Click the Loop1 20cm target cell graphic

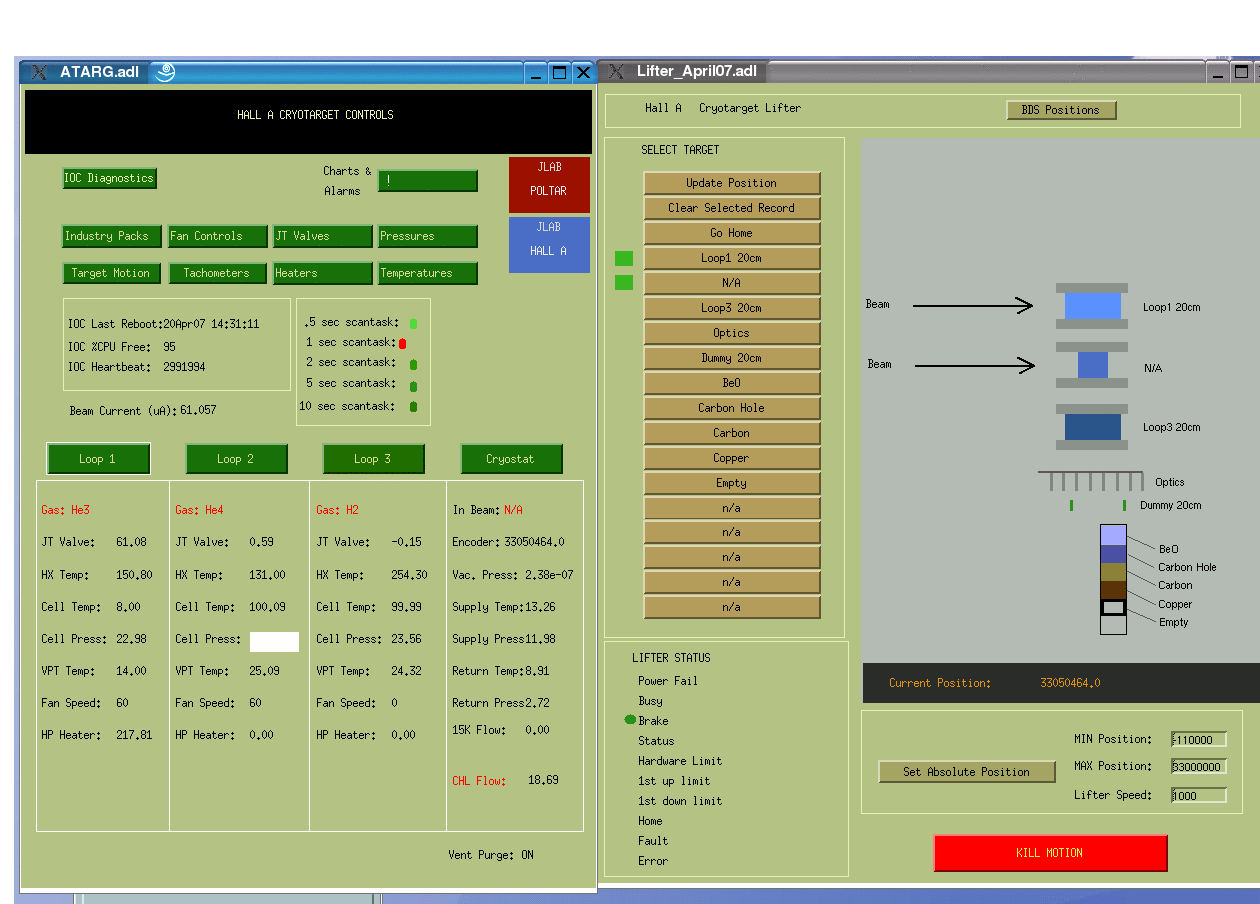(1092, 306)
